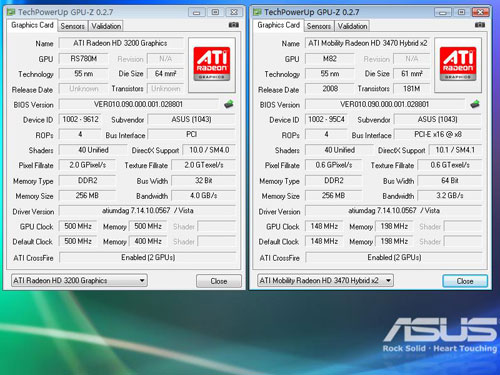Viewport: 500px width, 375px height.
Task: Click Subvendor ASUS (1043) in right window
Action: (x=438, y=119)
